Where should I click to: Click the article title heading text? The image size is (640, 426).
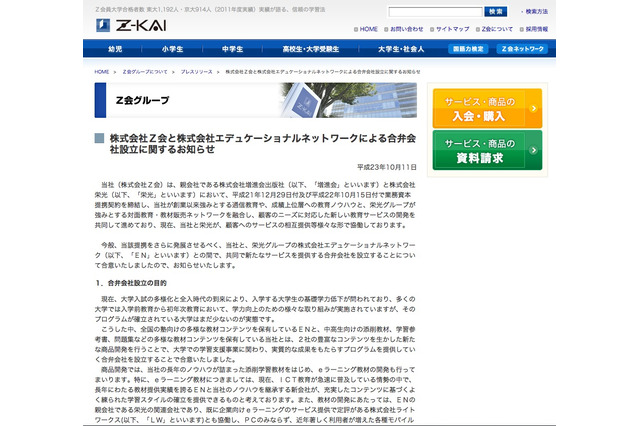(x=262, y=144)
